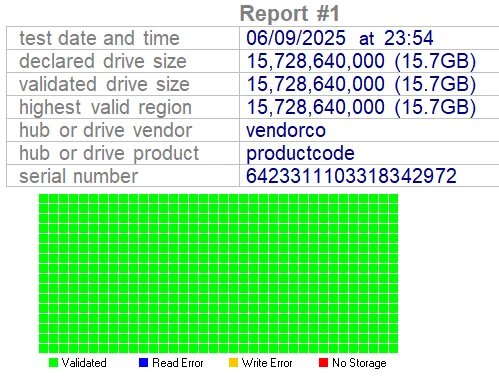This screenshot has width=499, height=379.
Task: Select the 'Read Error' legend text
Action: (x=178, y=363)
